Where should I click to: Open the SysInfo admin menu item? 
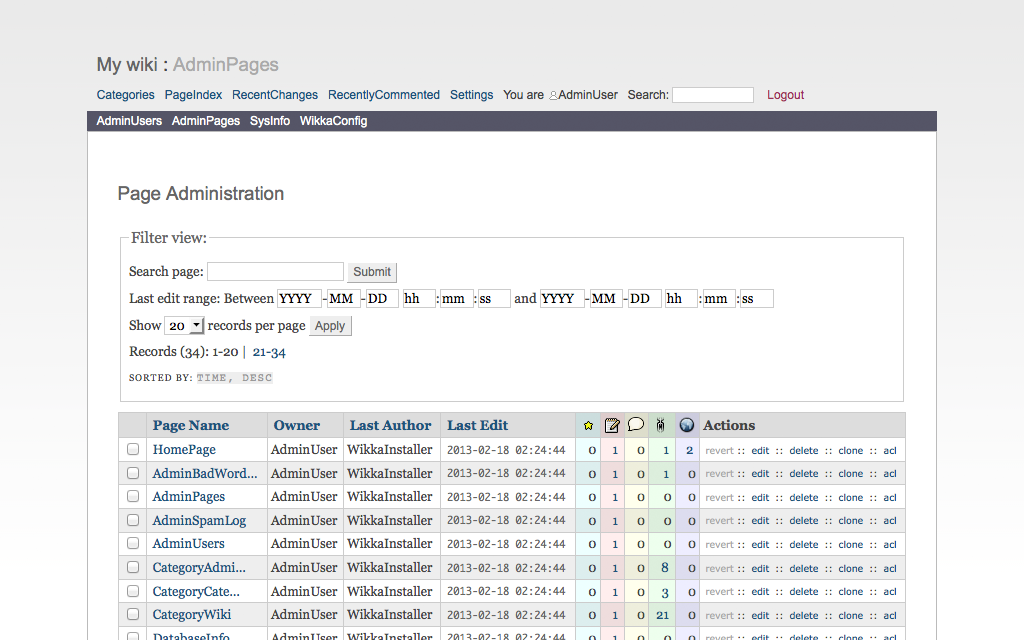click(x=270, y=121)
